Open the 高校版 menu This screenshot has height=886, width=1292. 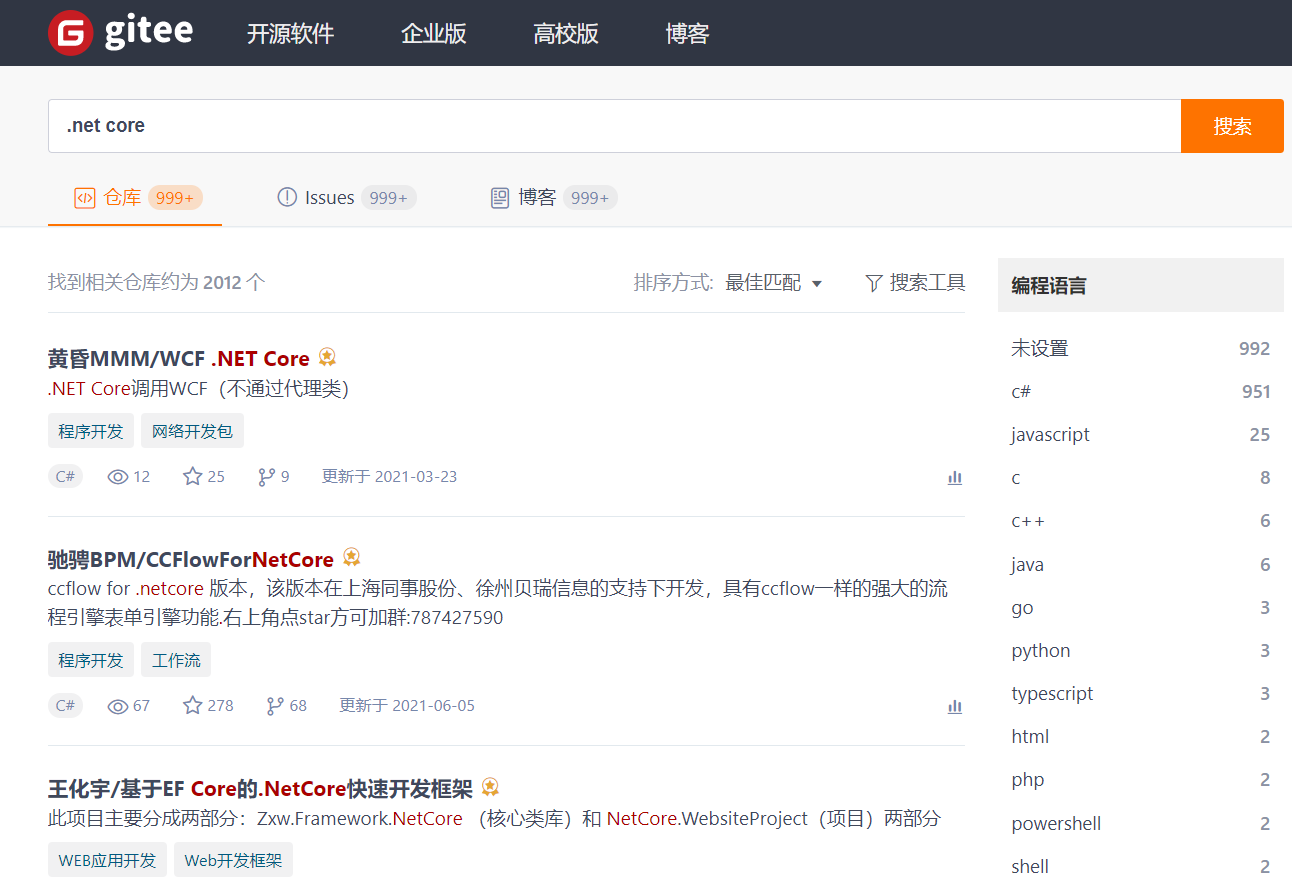pos(566,33)
